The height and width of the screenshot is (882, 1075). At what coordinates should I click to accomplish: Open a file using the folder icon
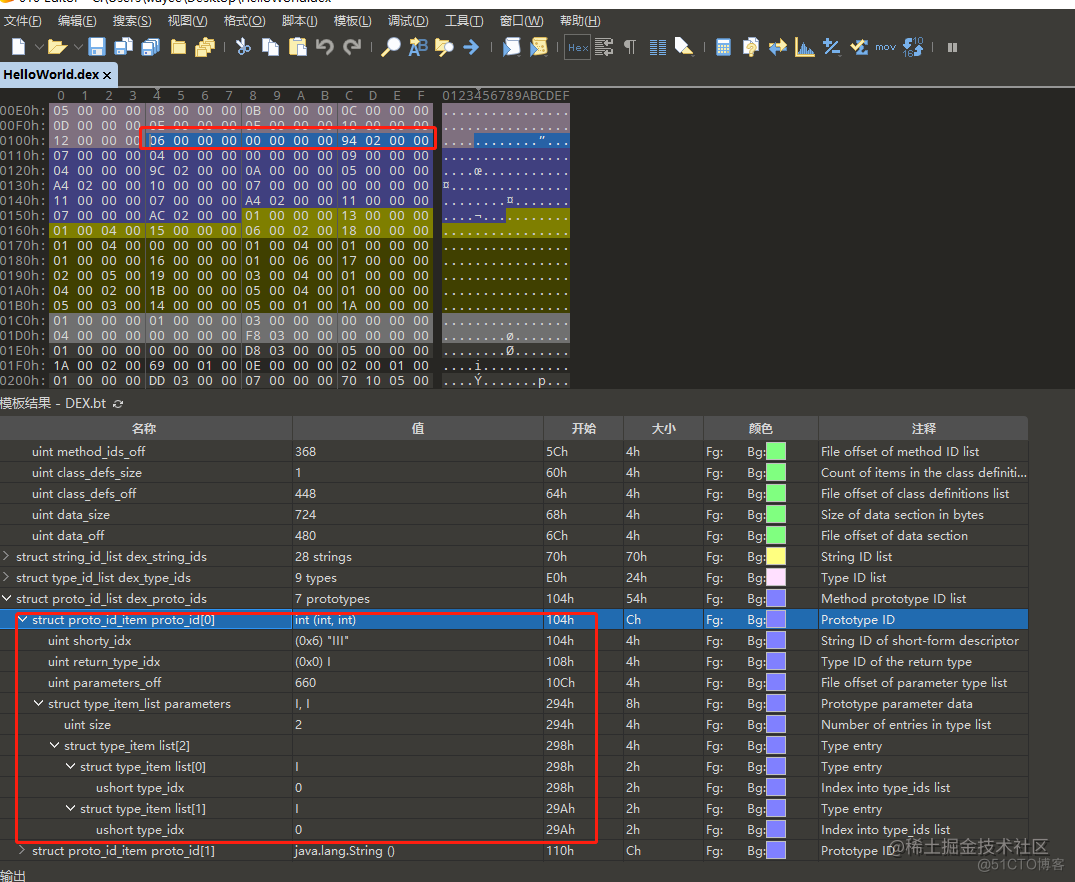pos(57,47)
